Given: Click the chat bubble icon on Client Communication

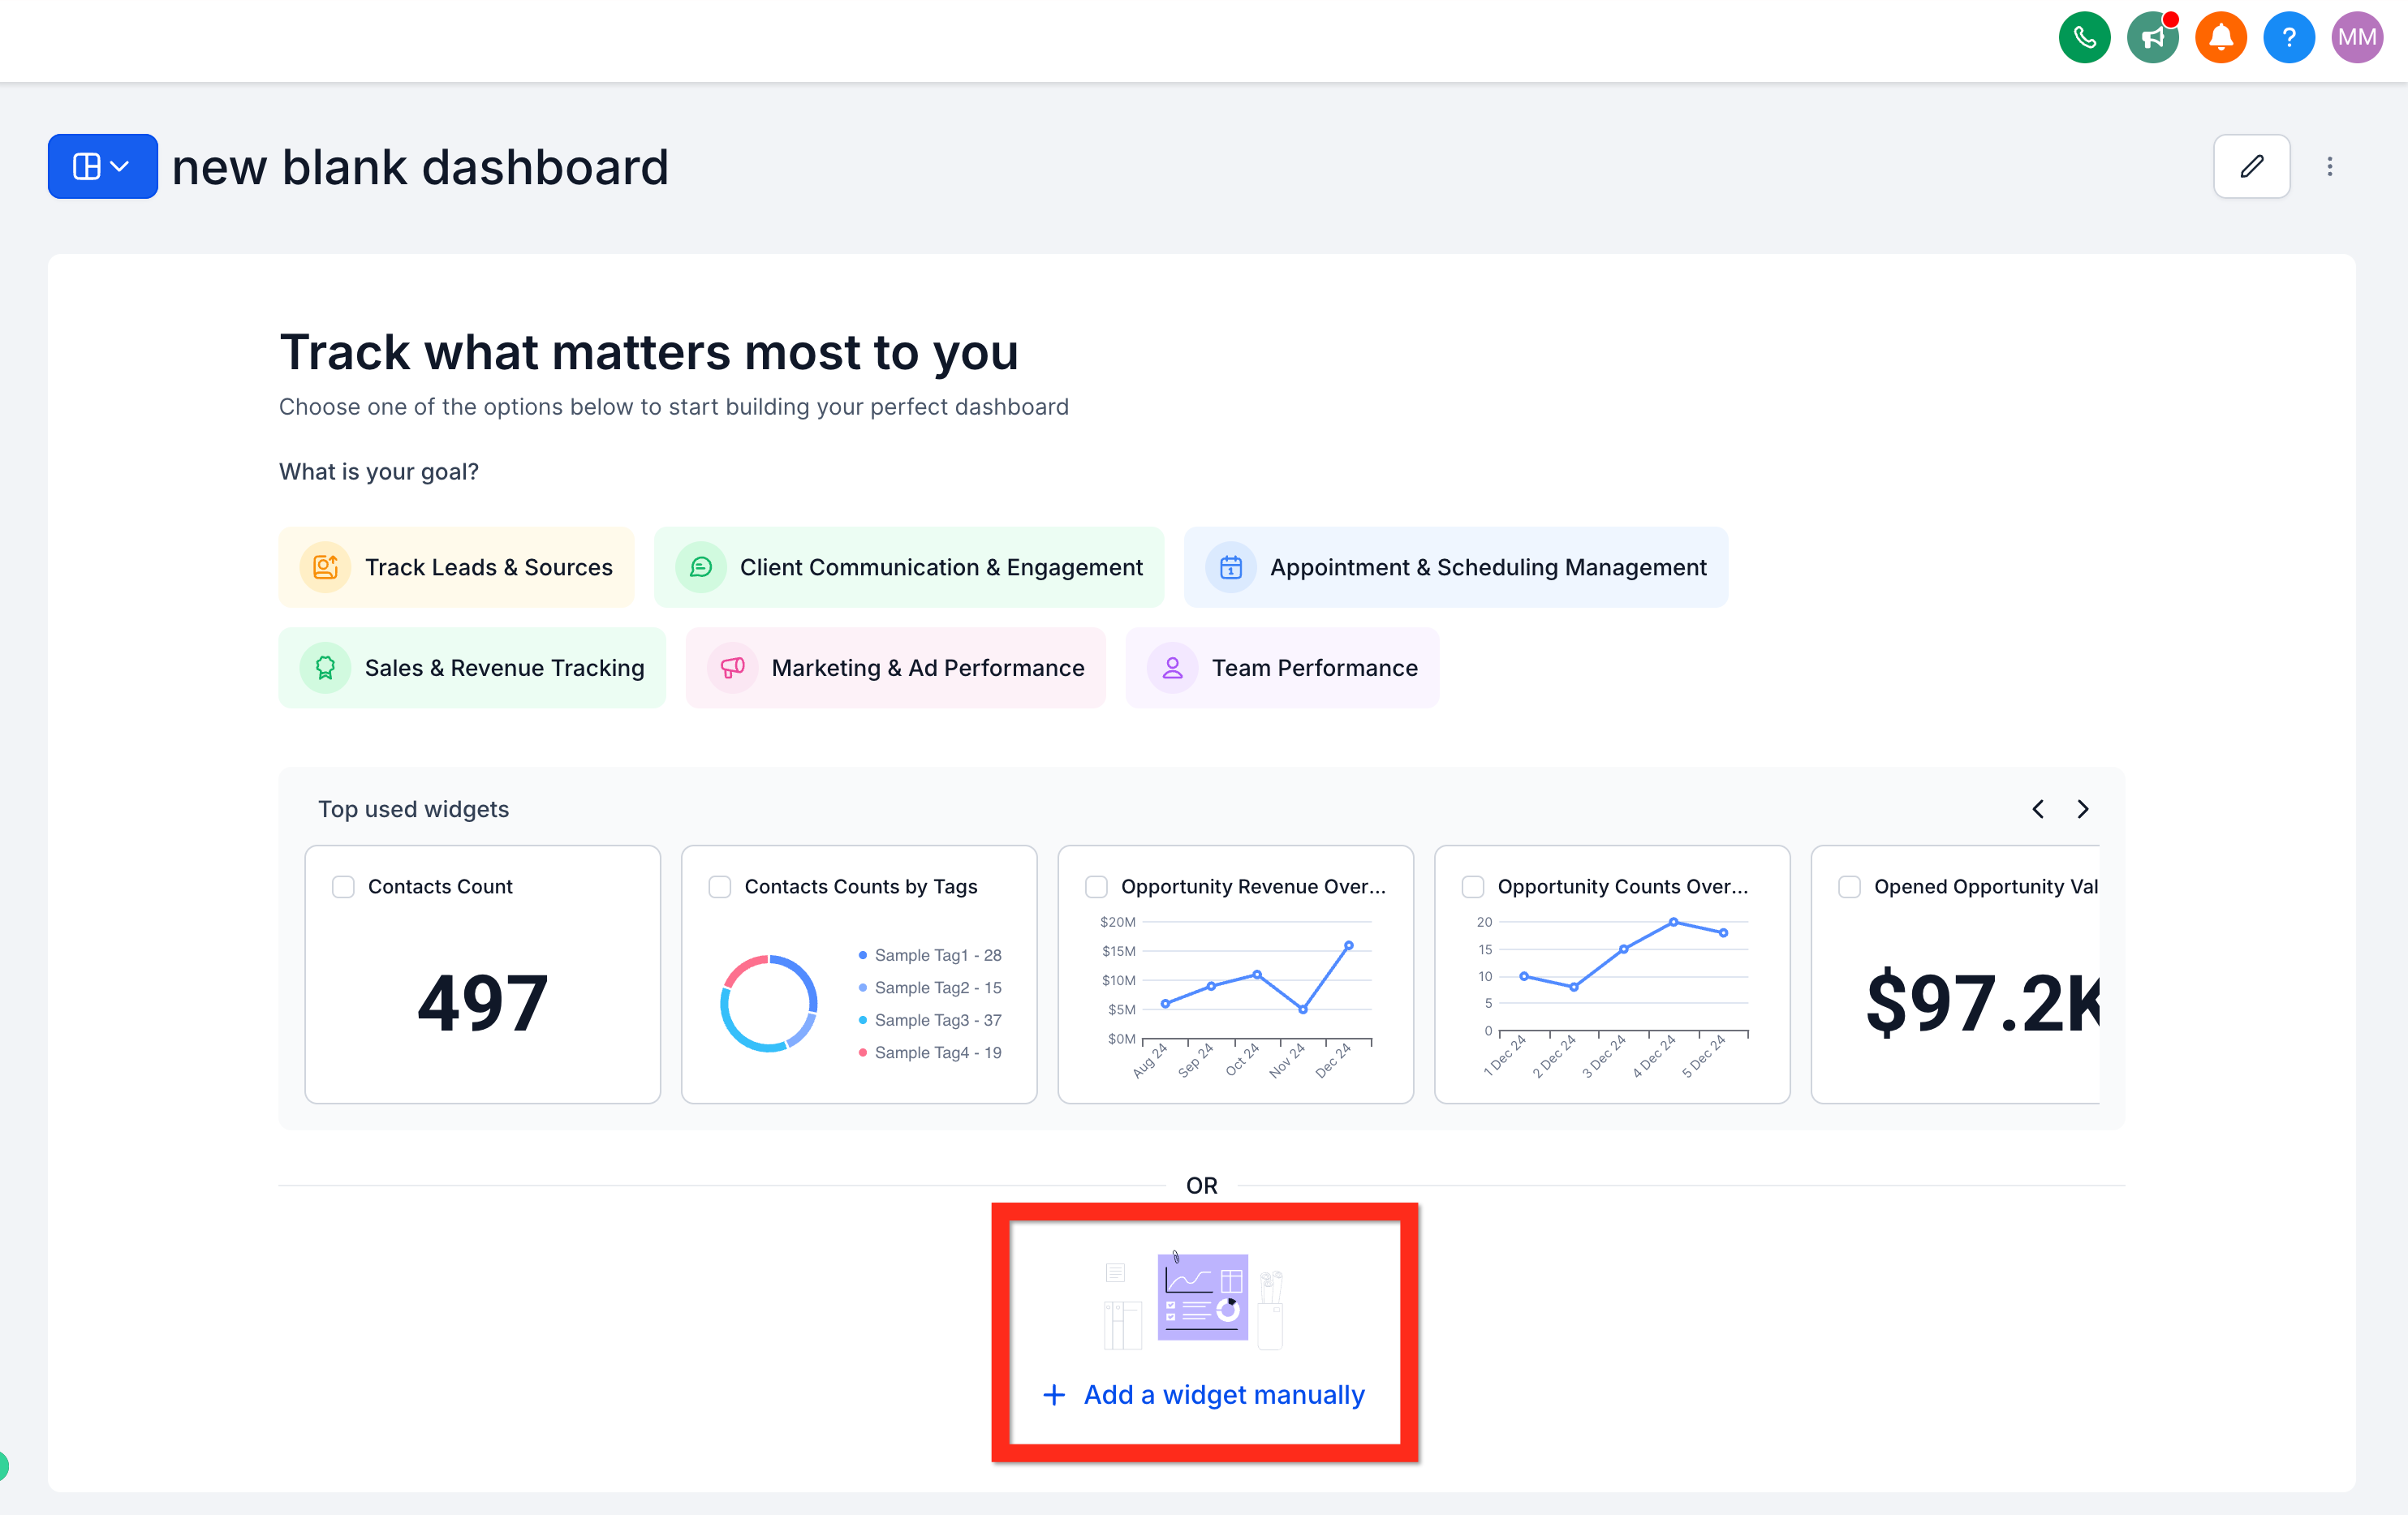Looking at the screenshot, I should [701, 567].
